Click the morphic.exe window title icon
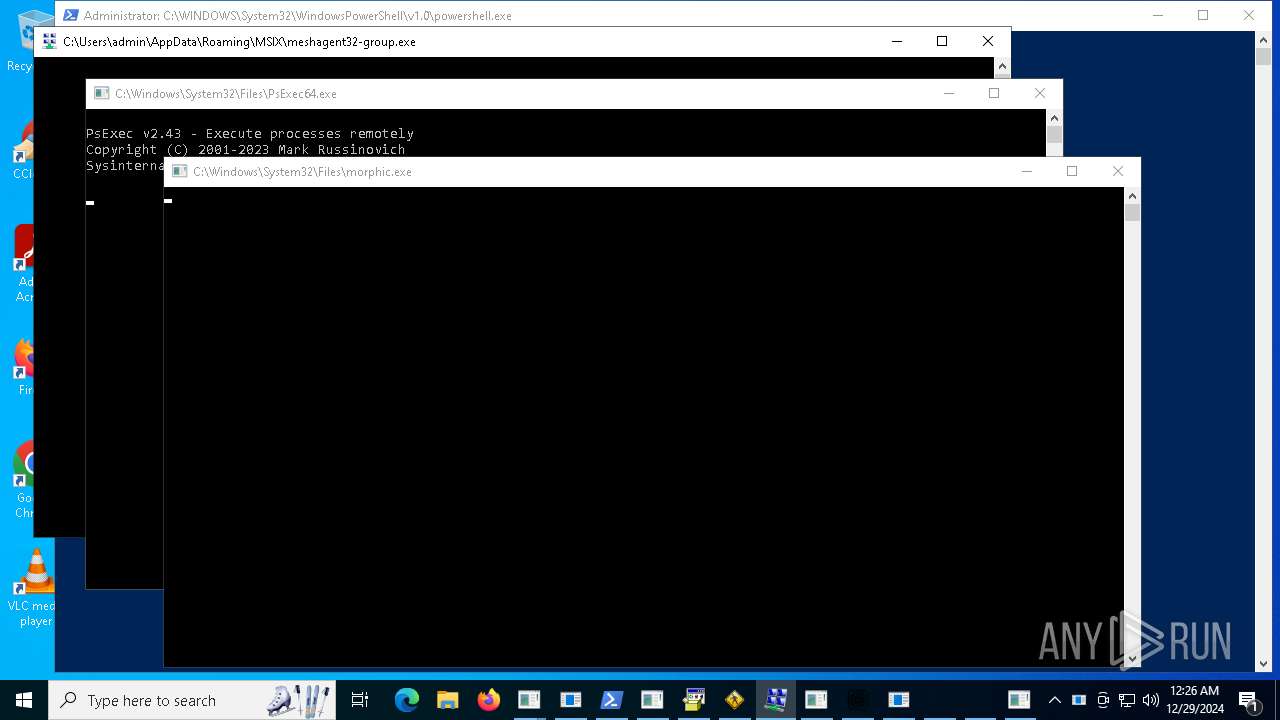 (x=179, y=172)
